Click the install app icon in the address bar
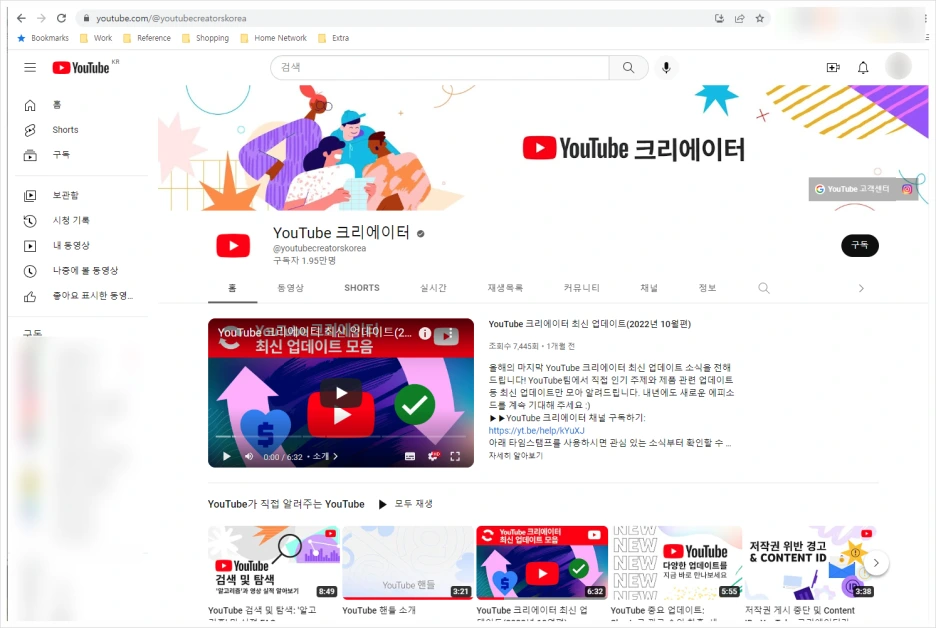 (x=719, y=19)
